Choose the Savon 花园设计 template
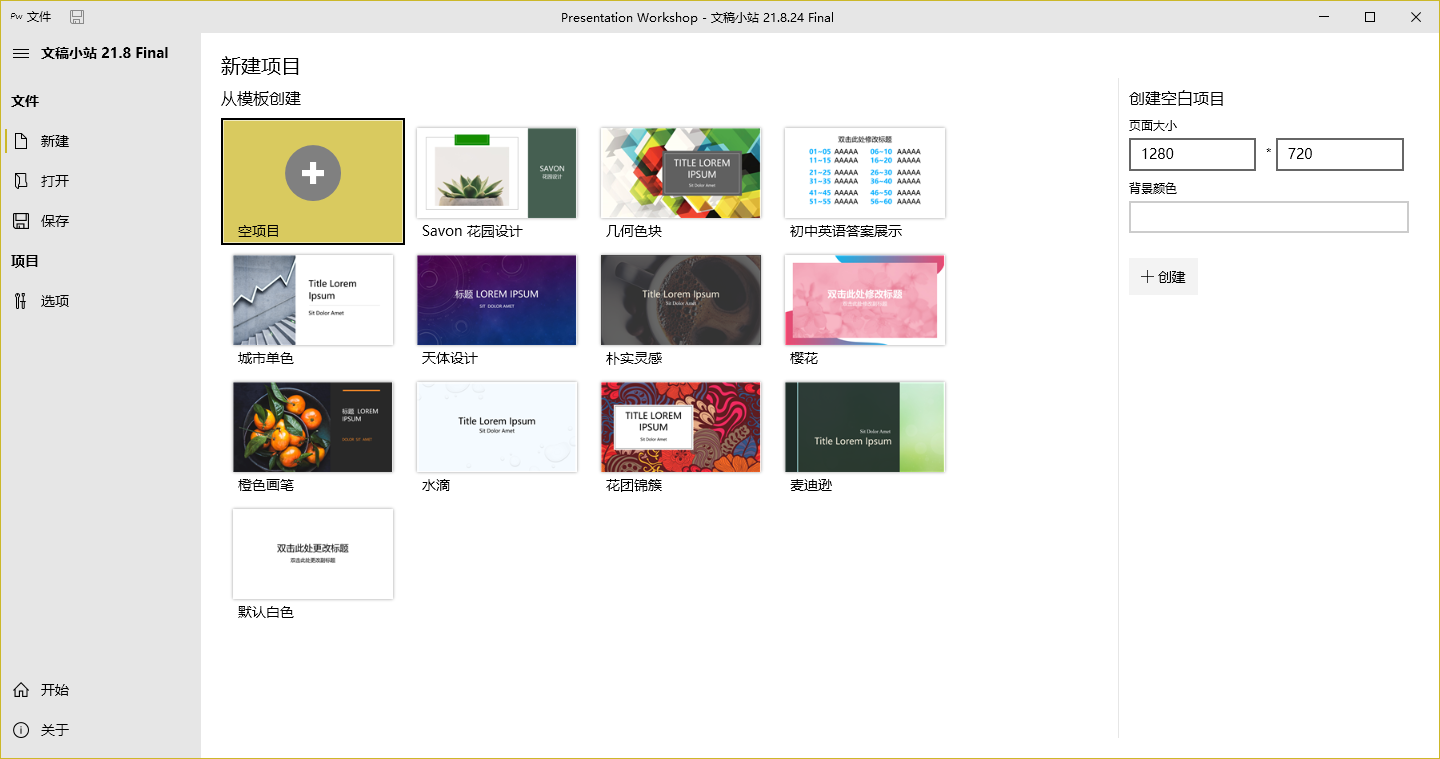Image resolution: width=1440 pixels, height=759 pixels. 497,173
